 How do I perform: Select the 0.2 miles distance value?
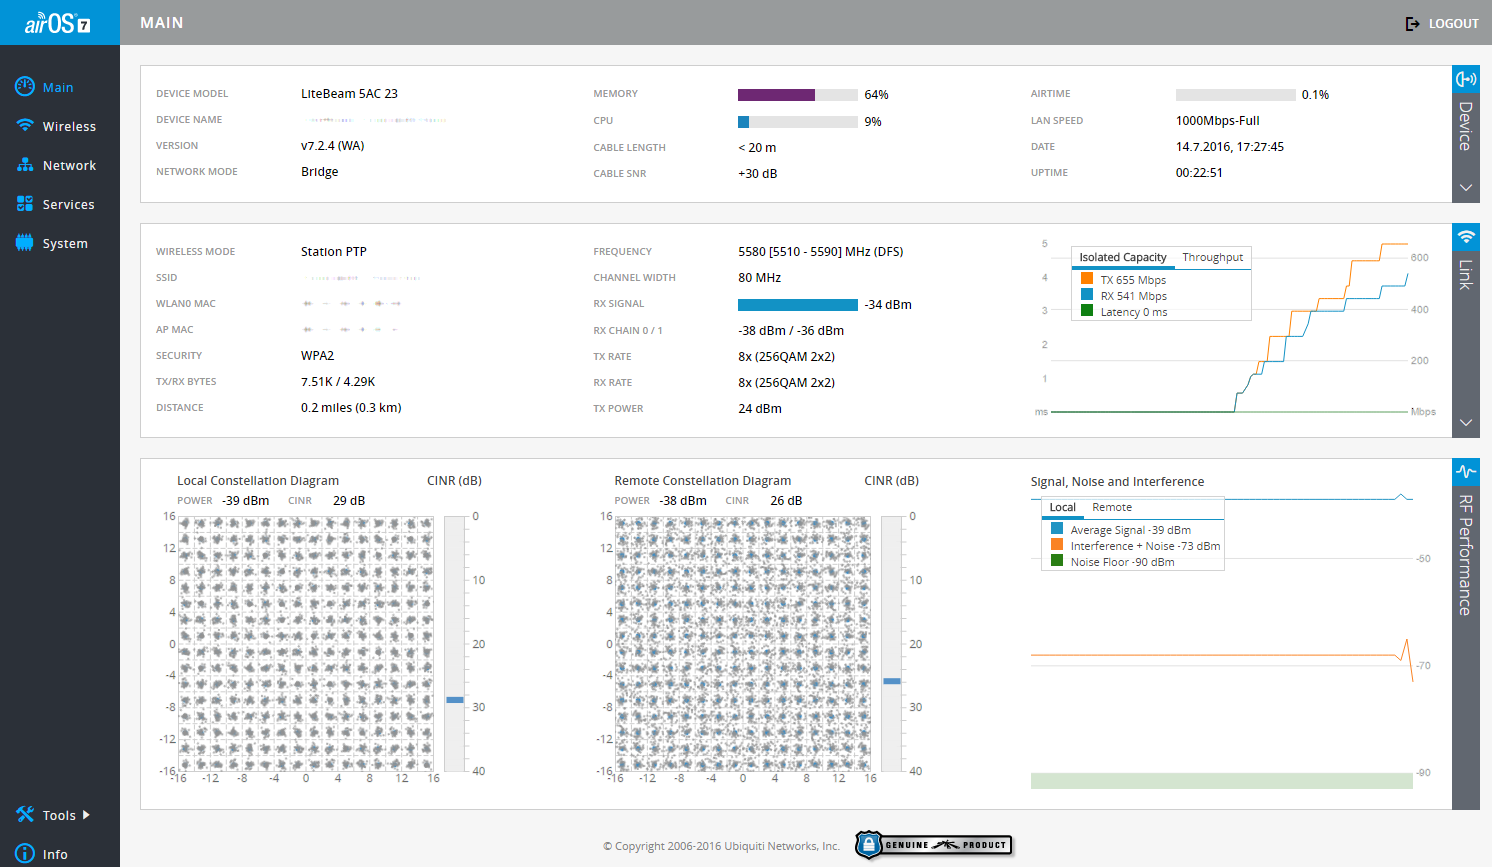(x=351, y=408)
